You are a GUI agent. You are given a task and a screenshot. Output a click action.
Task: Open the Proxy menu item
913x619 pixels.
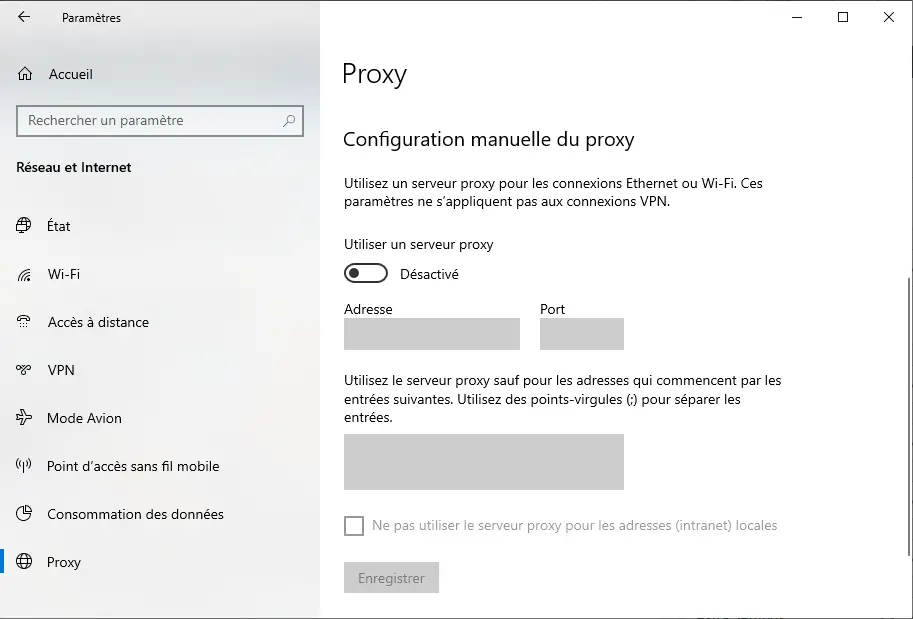(x=63, y=562)
